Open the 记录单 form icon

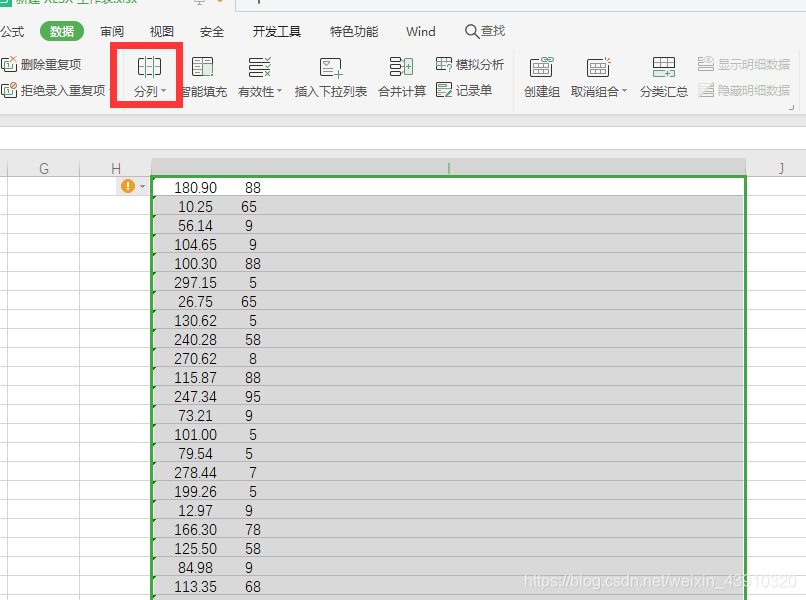click(x=444, y=90)
